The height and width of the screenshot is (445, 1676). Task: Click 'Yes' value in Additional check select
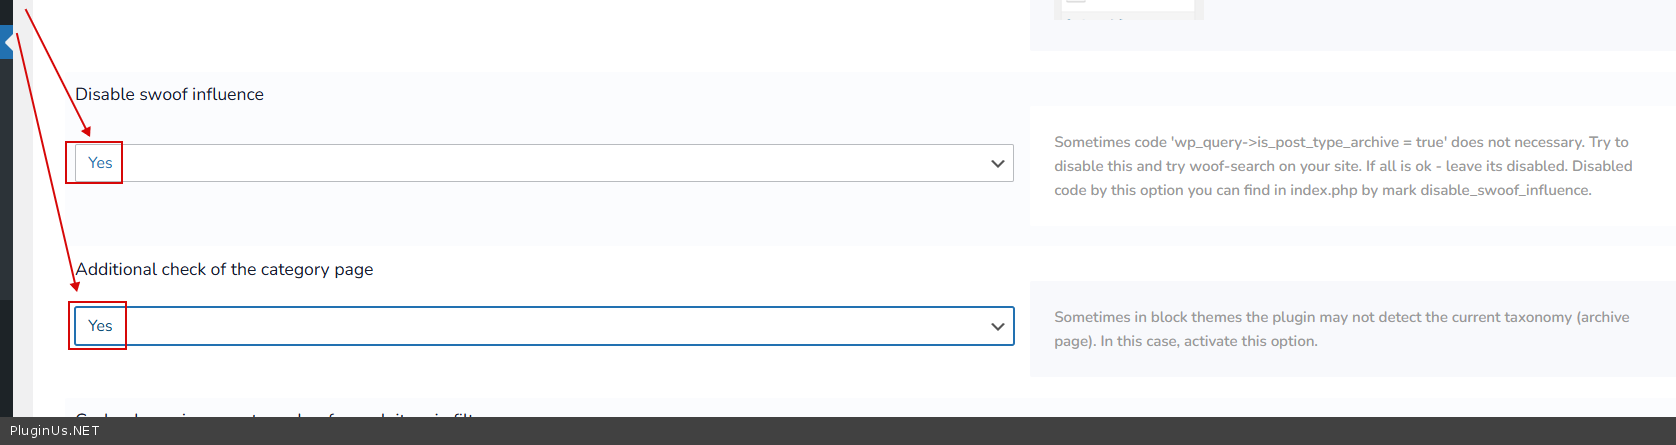[x=100, y=326]
